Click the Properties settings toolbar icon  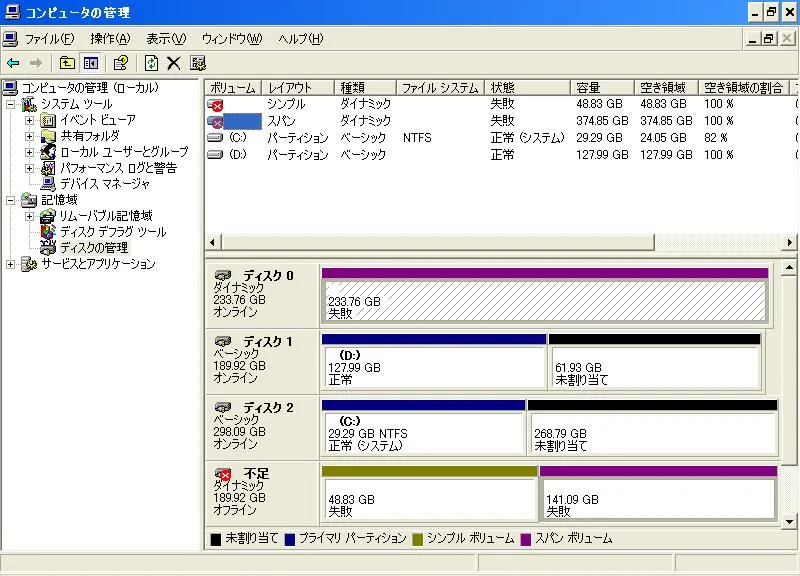tap(198, 63)
